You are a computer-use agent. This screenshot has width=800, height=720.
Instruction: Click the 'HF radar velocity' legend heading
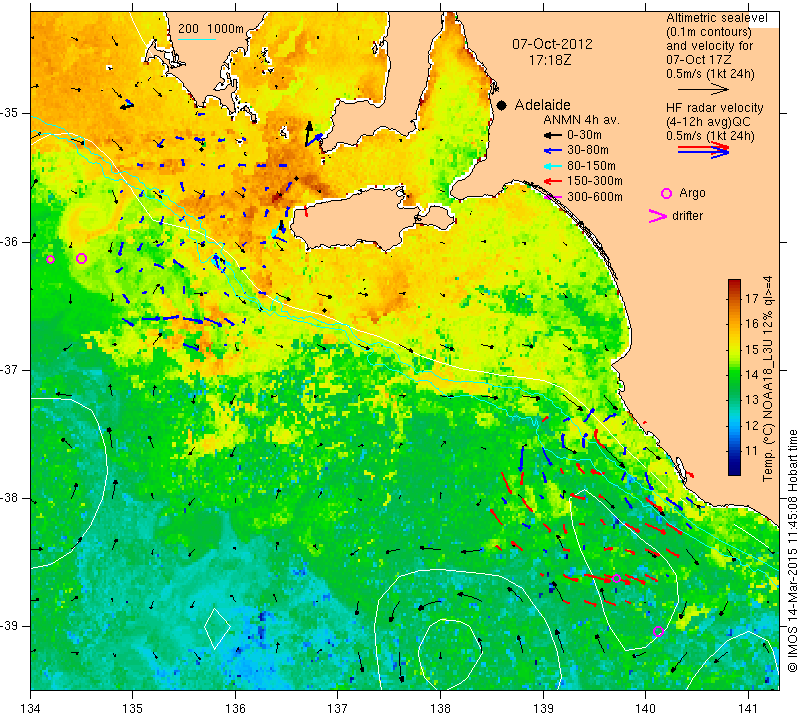(x=714, y=108)
